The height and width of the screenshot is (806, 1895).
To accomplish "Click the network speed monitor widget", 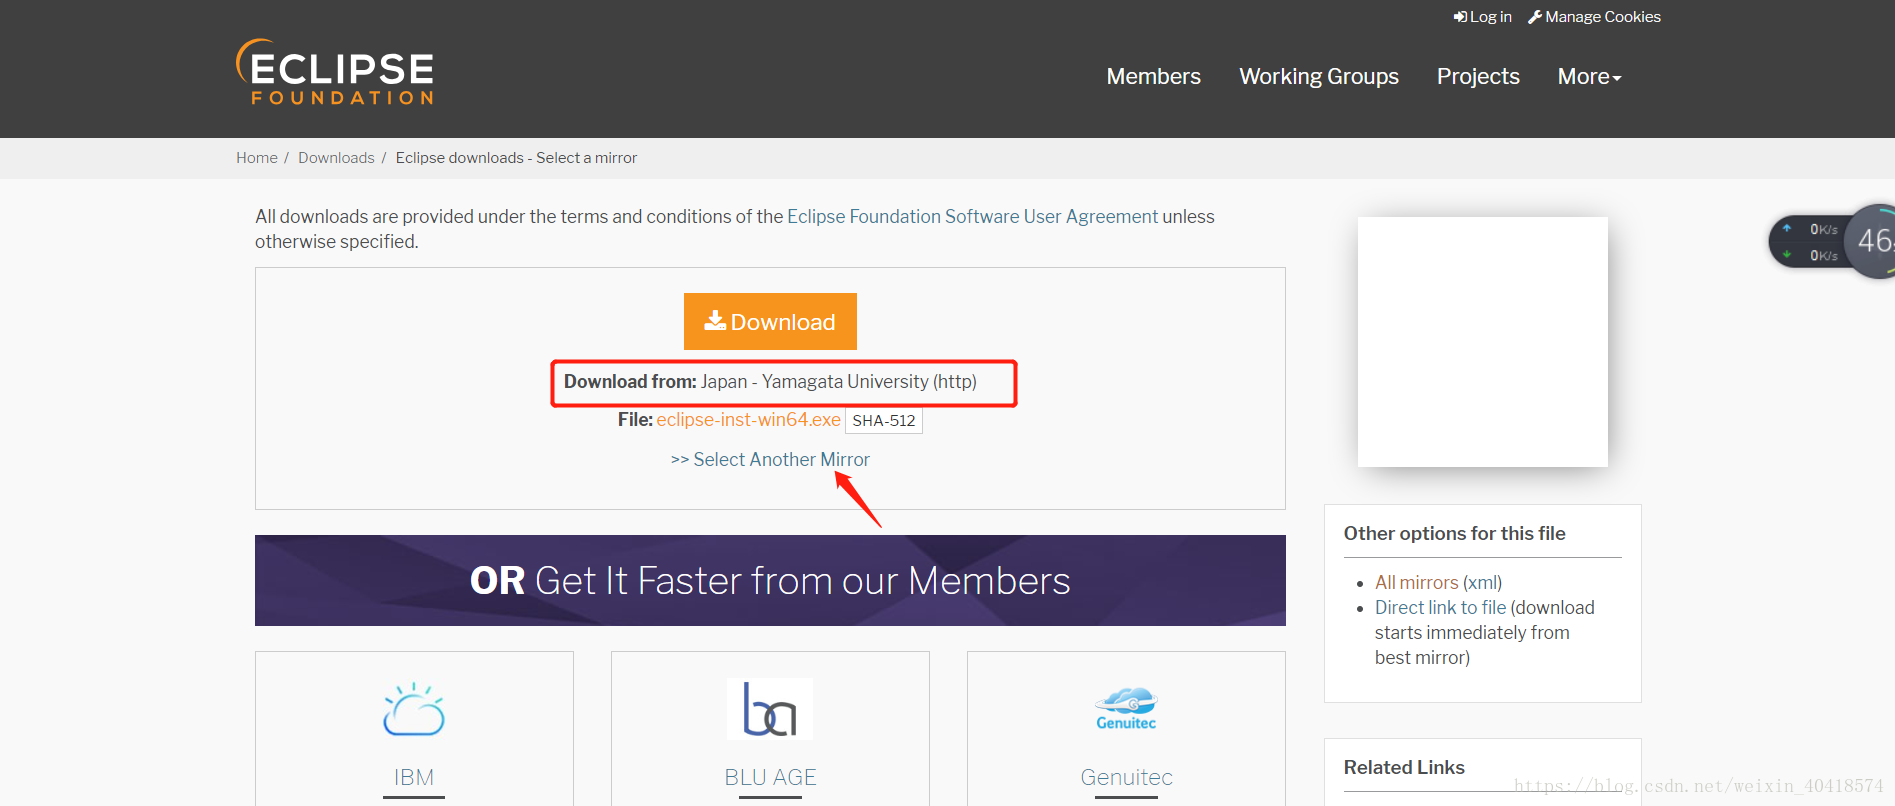I will click(x=1830, y=242).
